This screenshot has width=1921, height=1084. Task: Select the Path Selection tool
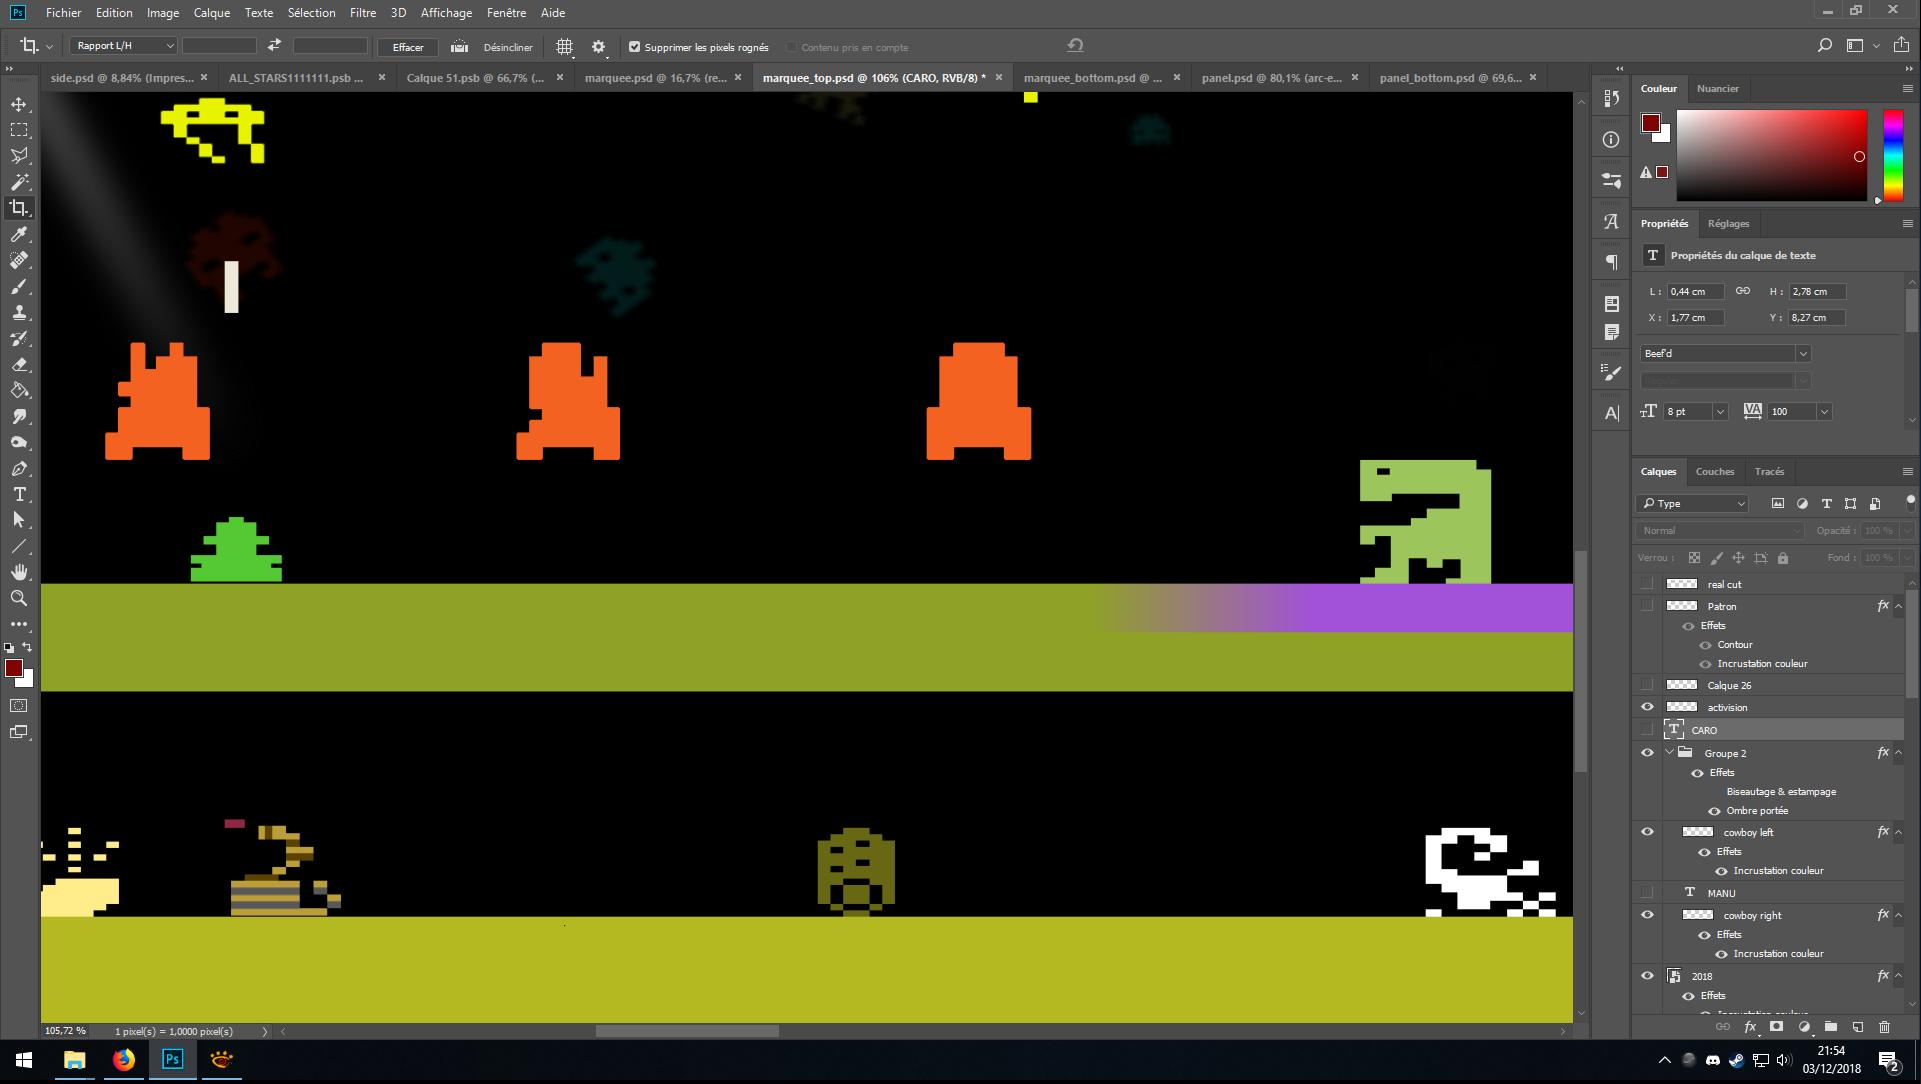click(x=19, y=520)
